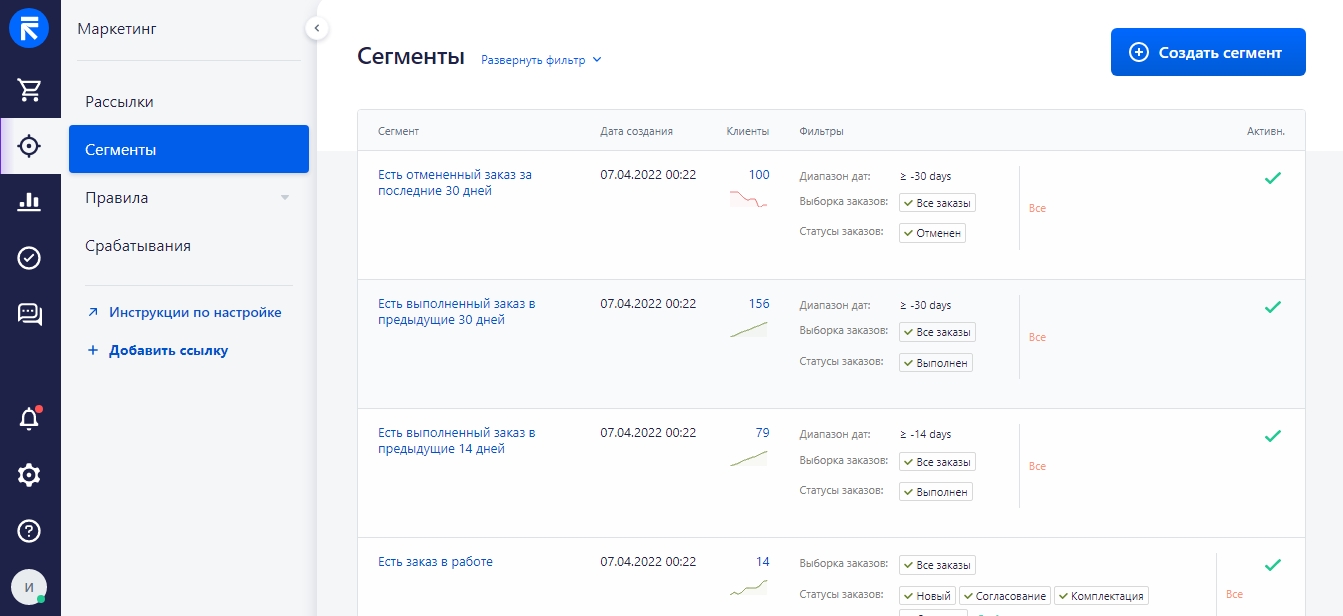This screenshot has width=1343, height=616.
Task: Click the RetailCRM logo
Action: click(30, 27)
